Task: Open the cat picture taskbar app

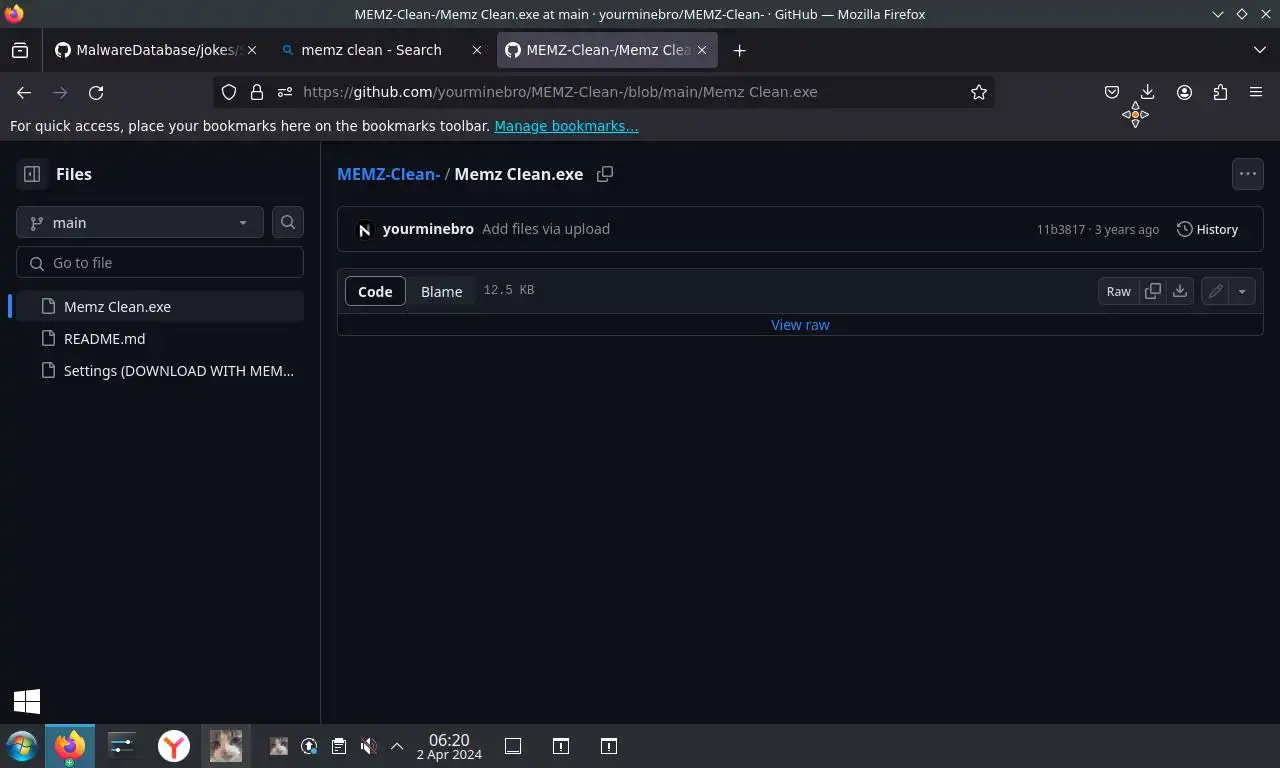Action: click(225, 746)
